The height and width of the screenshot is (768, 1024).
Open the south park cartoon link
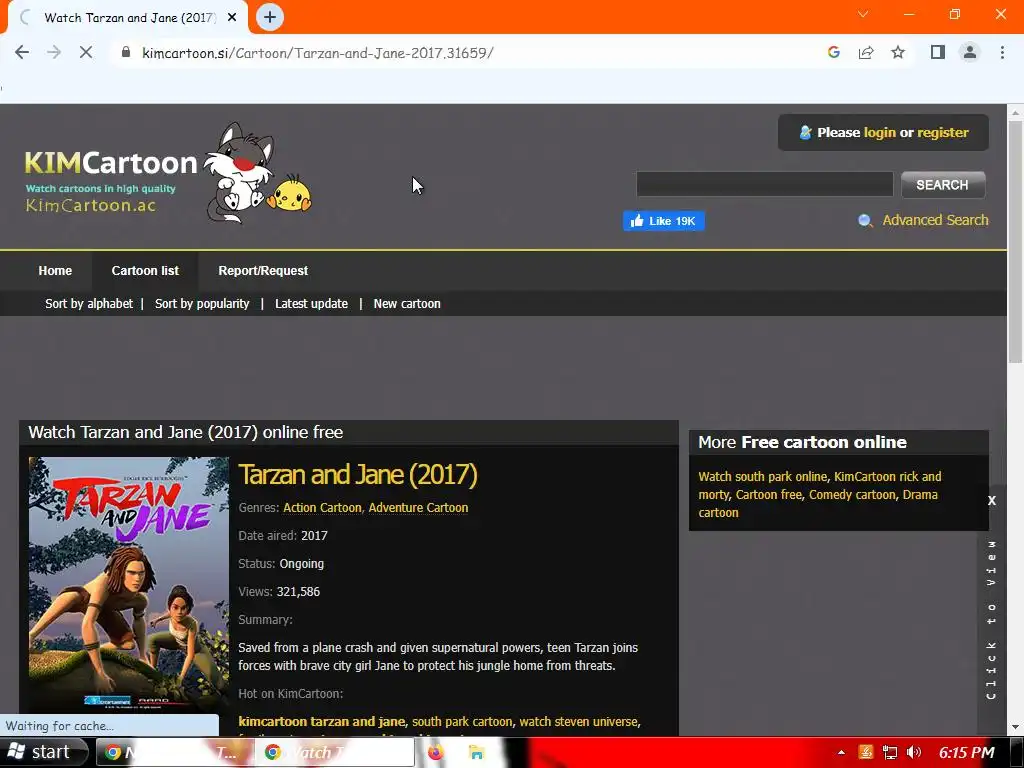(x=462, y=722)
